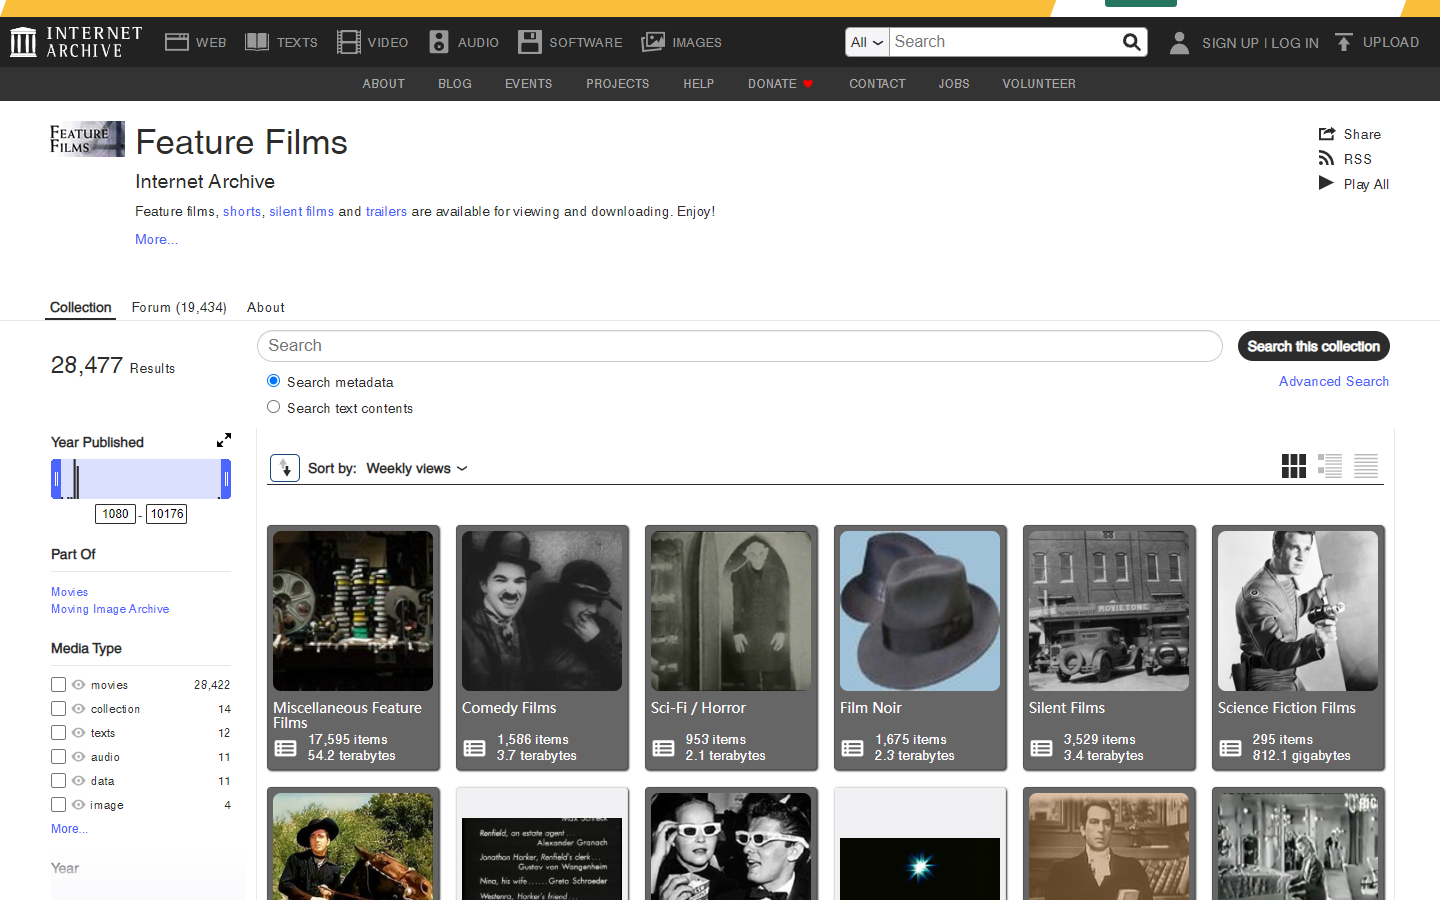Follow the trailers link
Image resolution: width=1440 pixels, height=900 pixels.
[x=386, y=211]
